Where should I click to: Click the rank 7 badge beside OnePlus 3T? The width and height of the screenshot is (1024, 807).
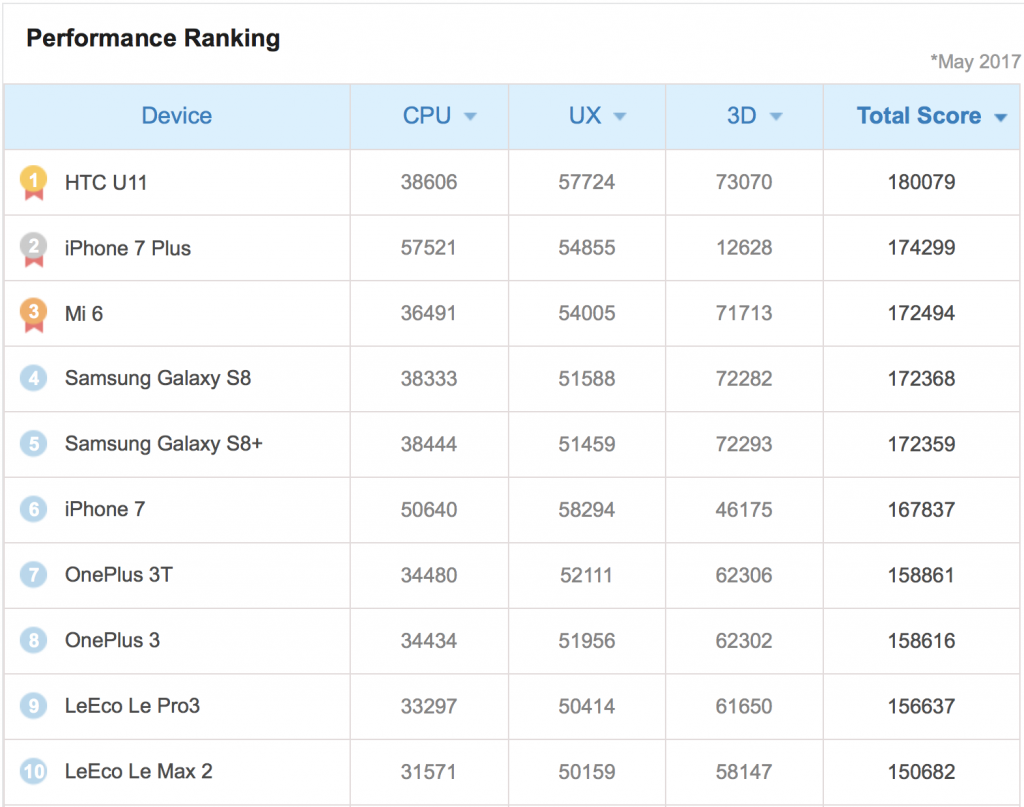[33, 575]
